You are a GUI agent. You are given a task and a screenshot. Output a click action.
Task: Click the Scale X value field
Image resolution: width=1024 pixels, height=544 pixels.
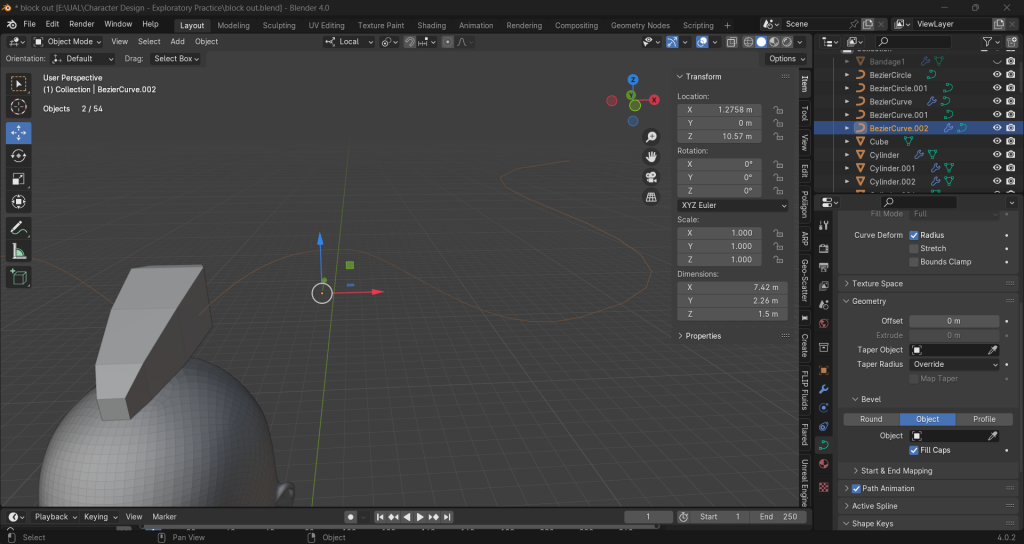pyautogui.click(x=719, y=233)
